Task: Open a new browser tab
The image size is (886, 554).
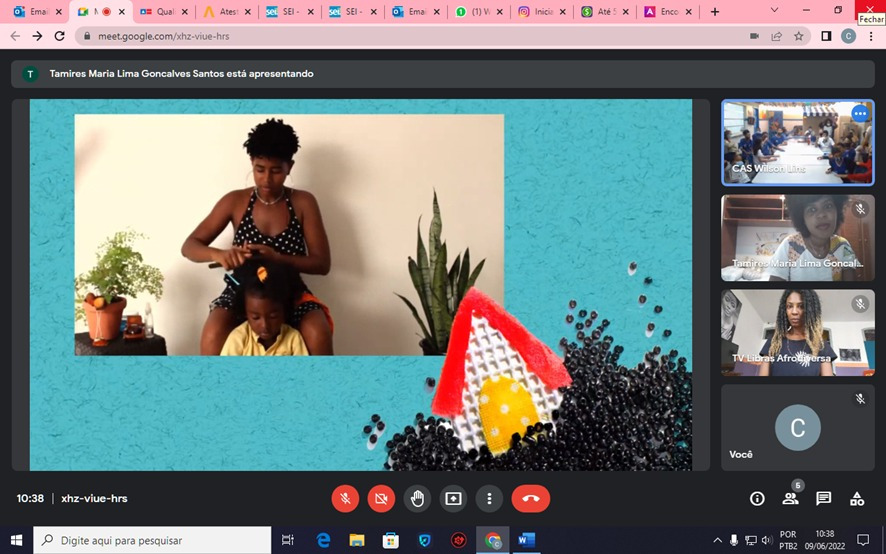Action: [715, 11]
